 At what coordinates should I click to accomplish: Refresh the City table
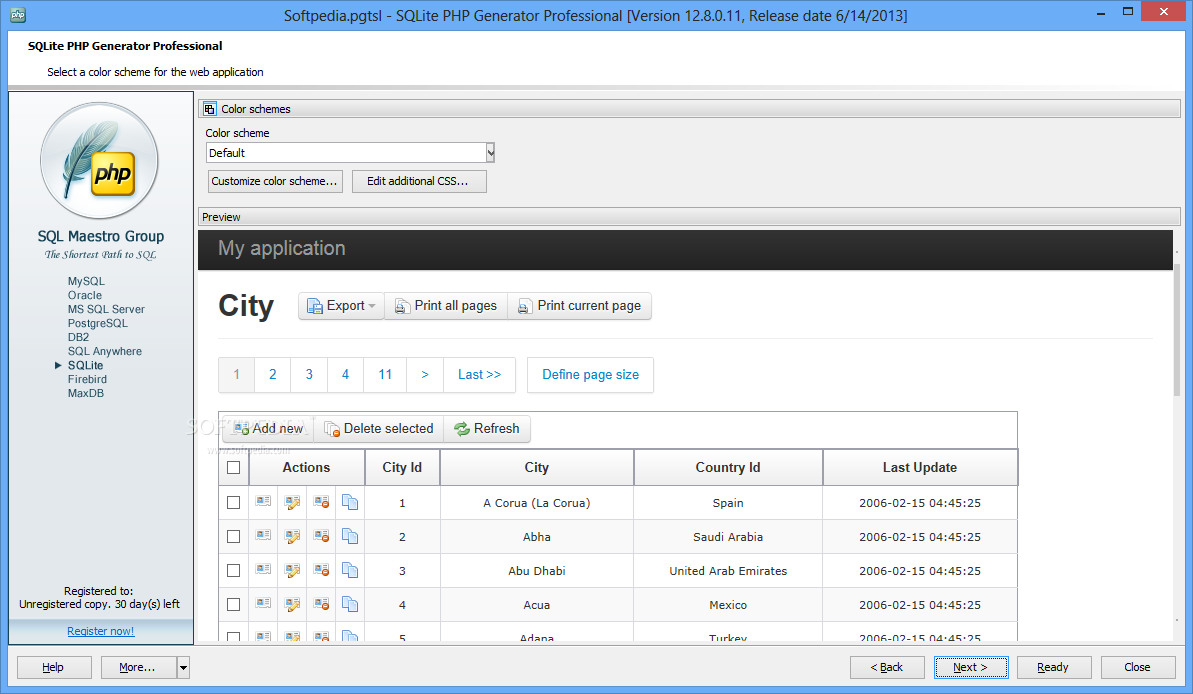[487, 428]
